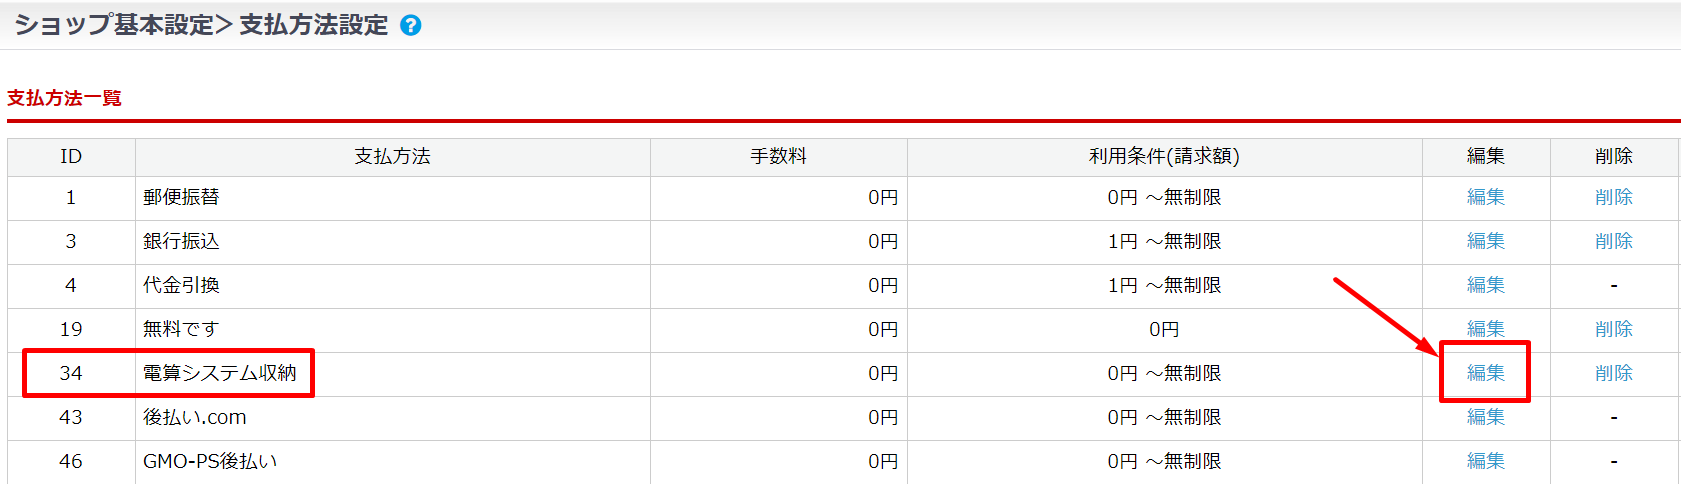
Task: Delete the 郵便振替 payment method
Action: tap(1613, 198)
